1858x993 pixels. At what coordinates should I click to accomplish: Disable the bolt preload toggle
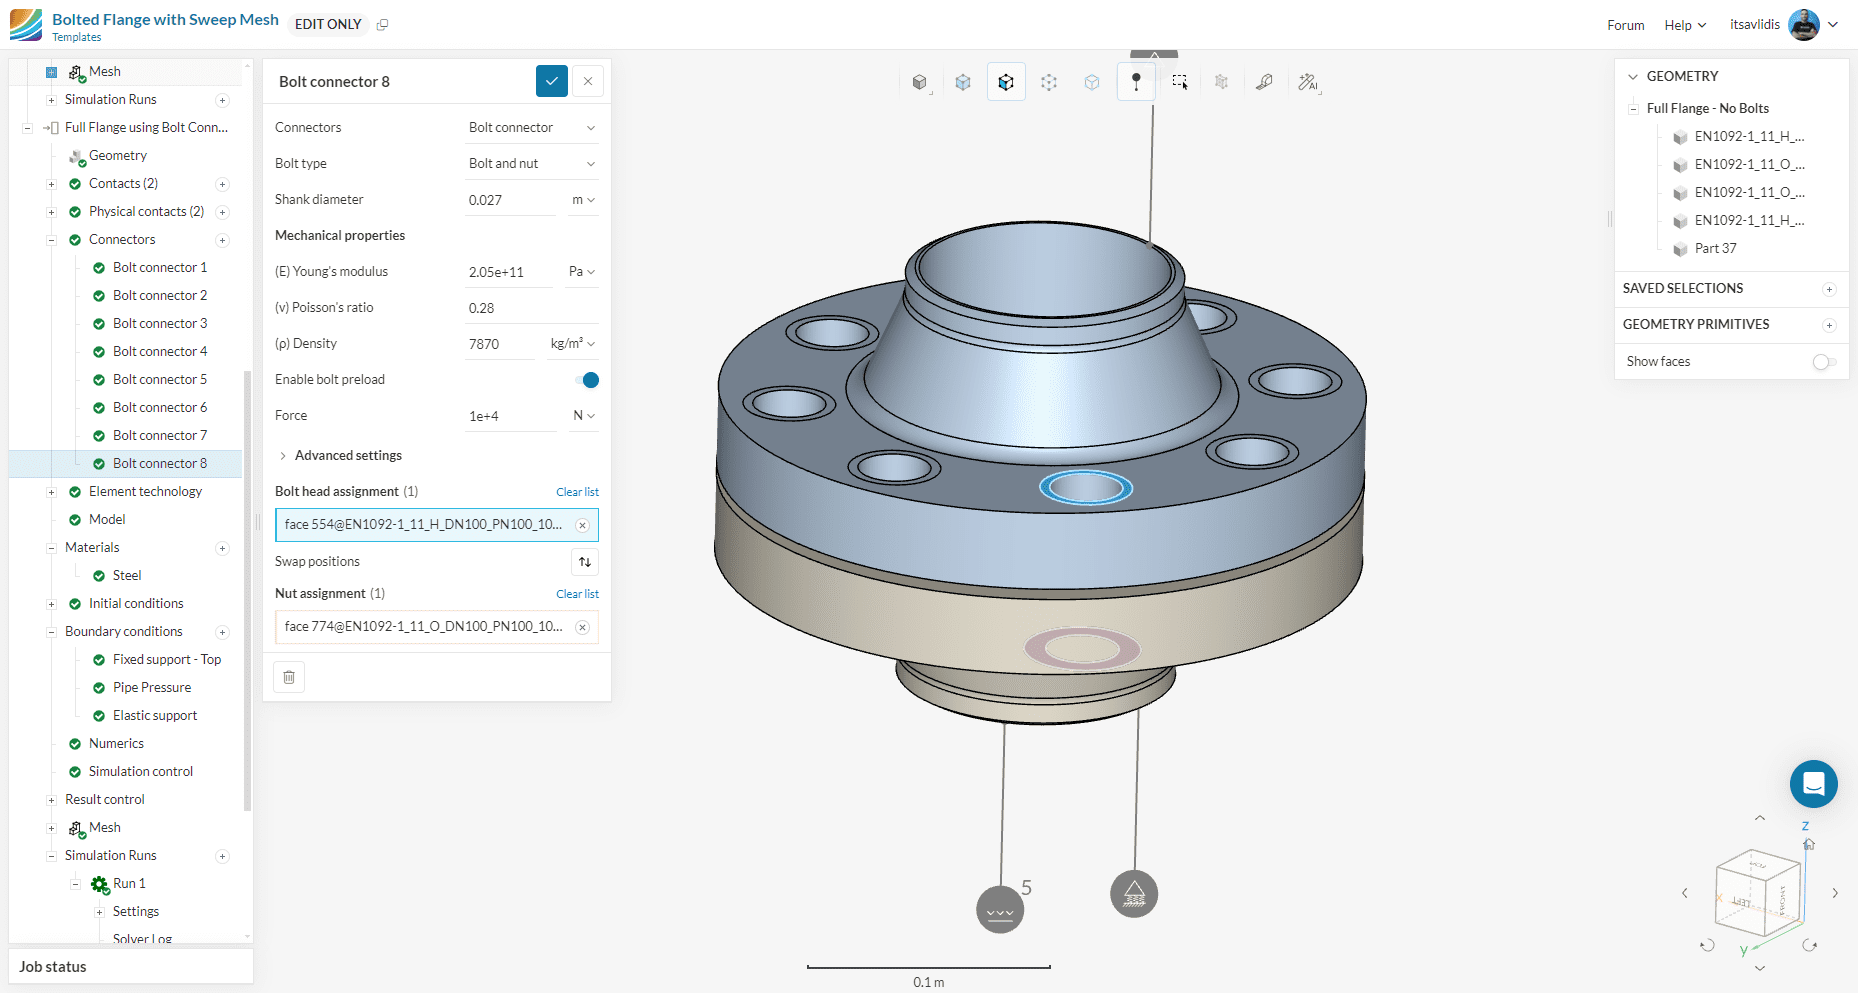pyautogui.click(x=588, y=380)
